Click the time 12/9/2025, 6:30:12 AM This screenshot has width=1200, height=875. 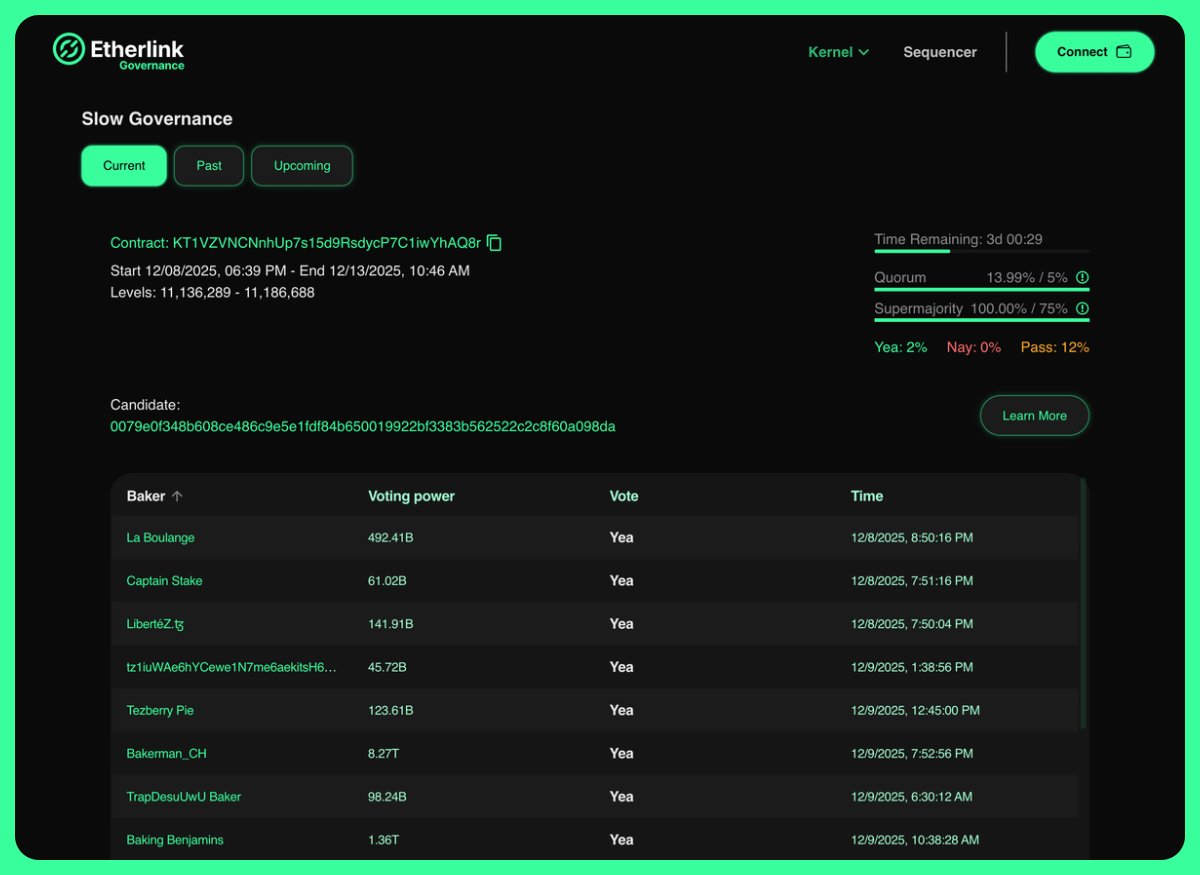[x=911, y=797]
